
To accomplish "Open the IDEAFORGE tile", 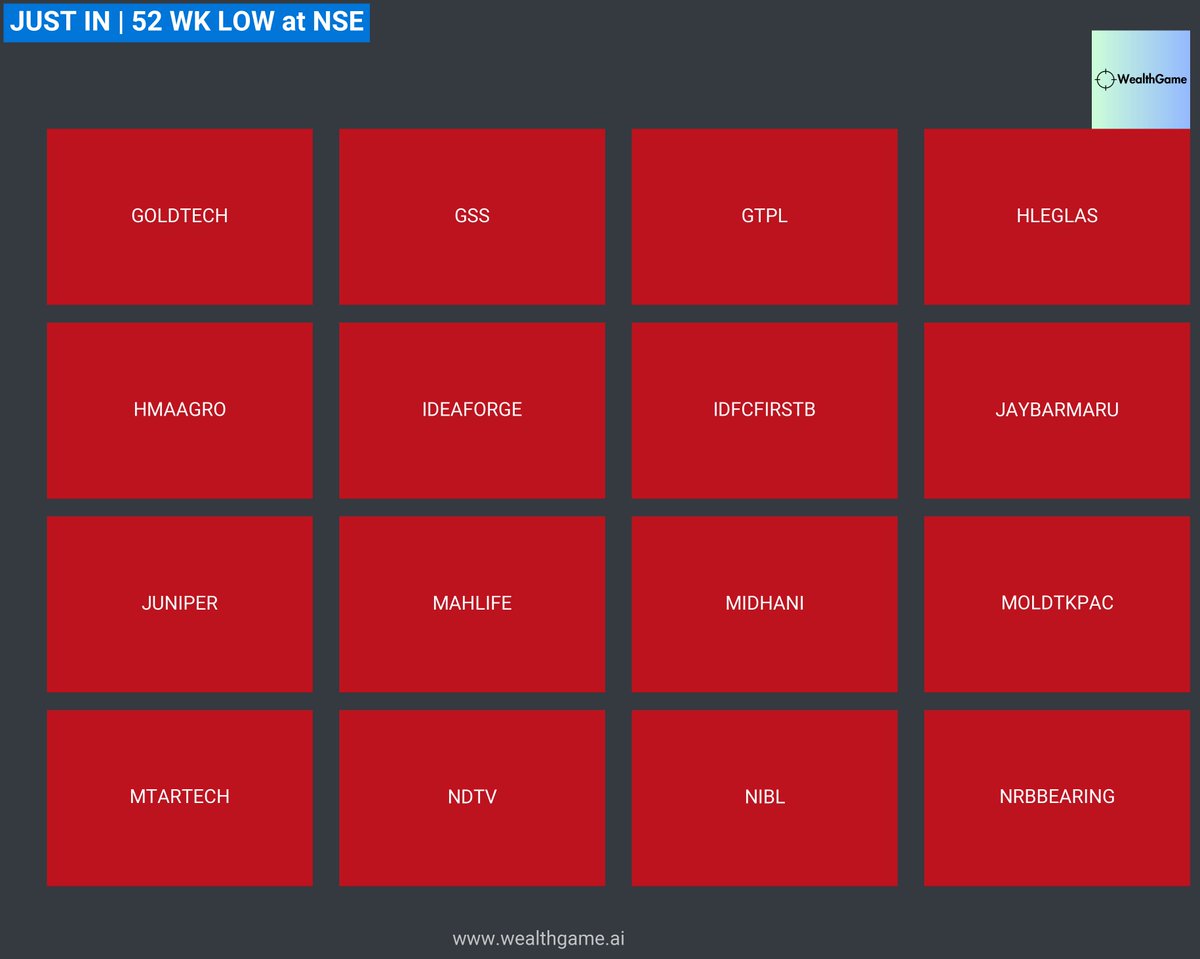I will [x=472, y=410].
